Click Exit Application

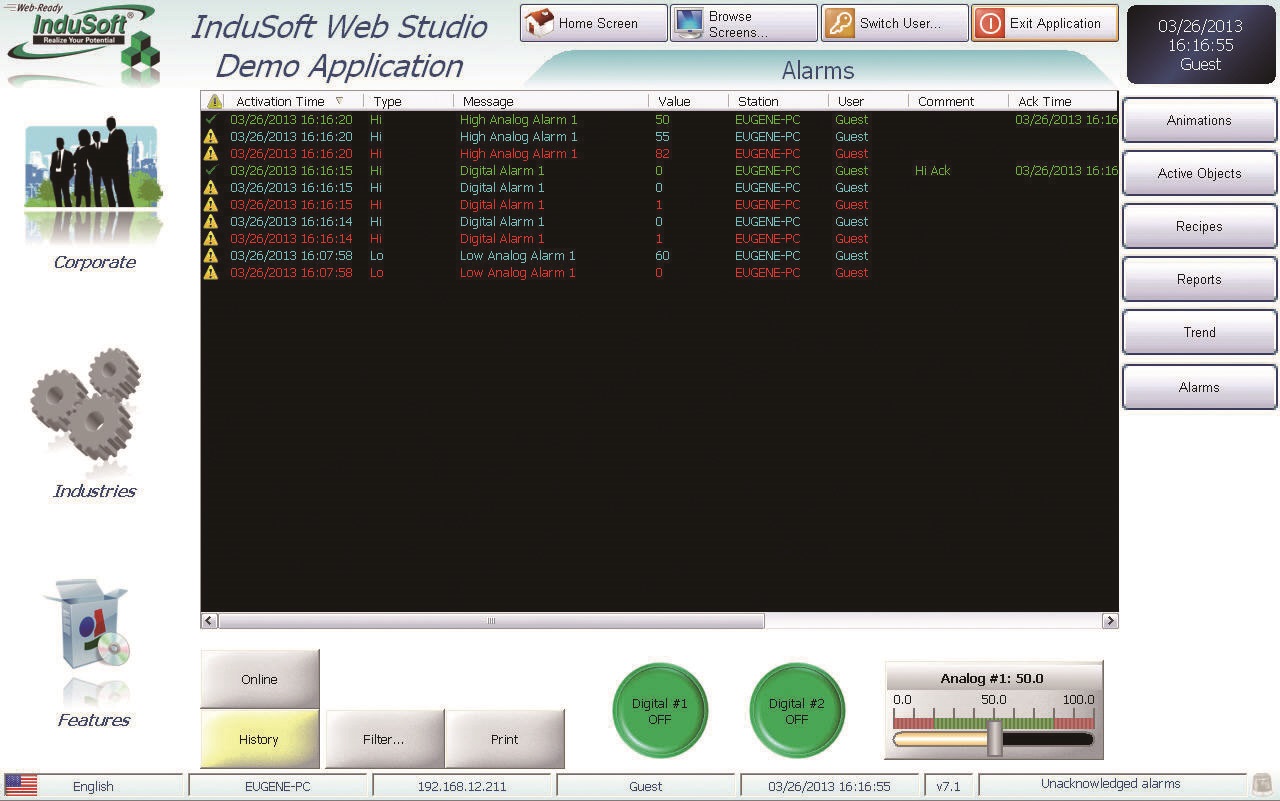(x=1045, y=23)
